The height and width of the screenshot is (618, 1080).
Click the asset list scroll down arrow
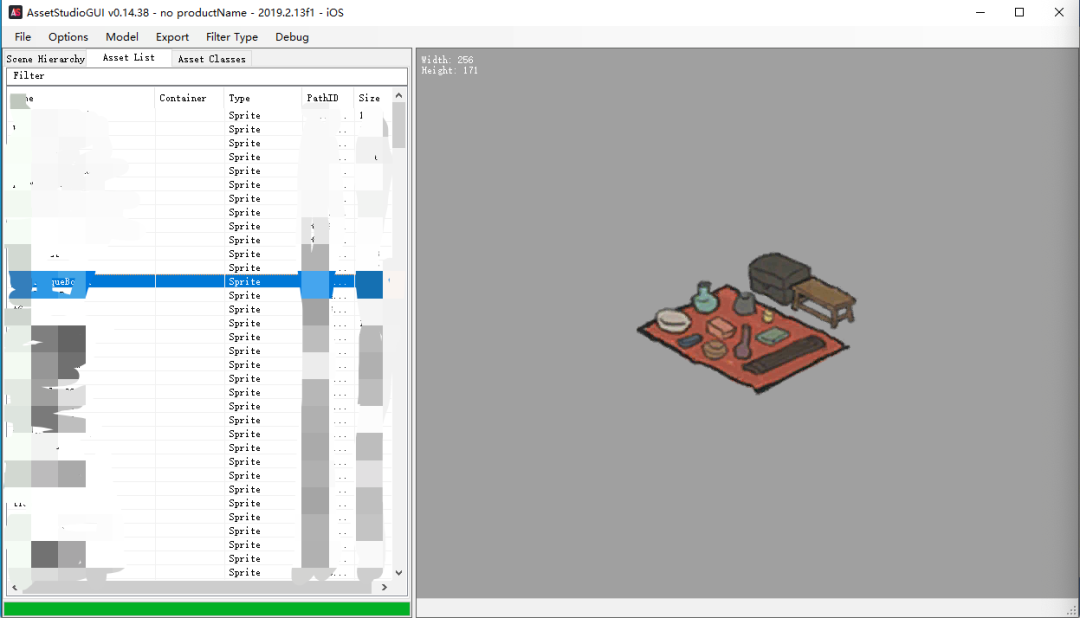[399, 573]
